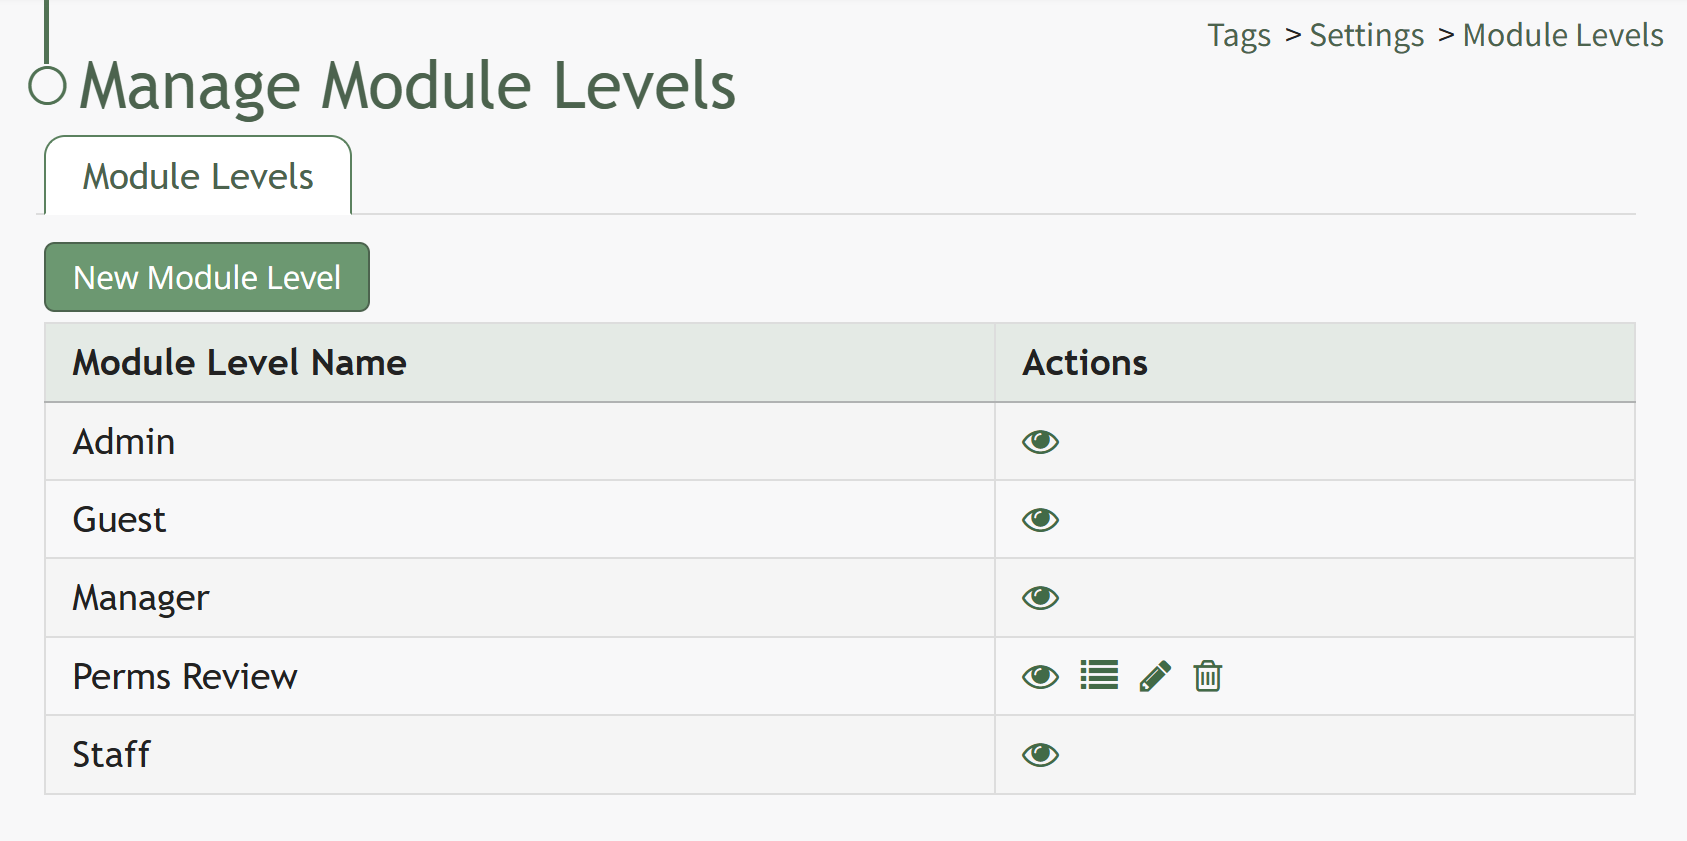The width and height of the screenshot is (1687, 841).
Task: Select the Staff row name
Action: [x=111, y=755]
